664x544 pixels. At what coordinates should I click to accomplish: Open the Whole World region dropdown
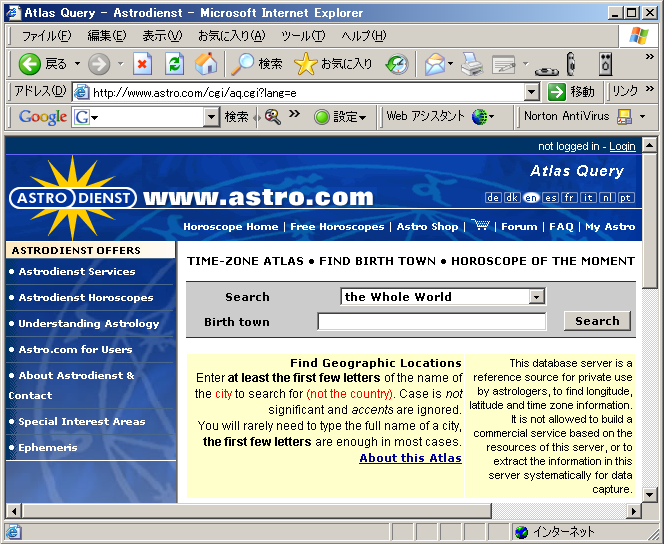[x=537, y=296]
